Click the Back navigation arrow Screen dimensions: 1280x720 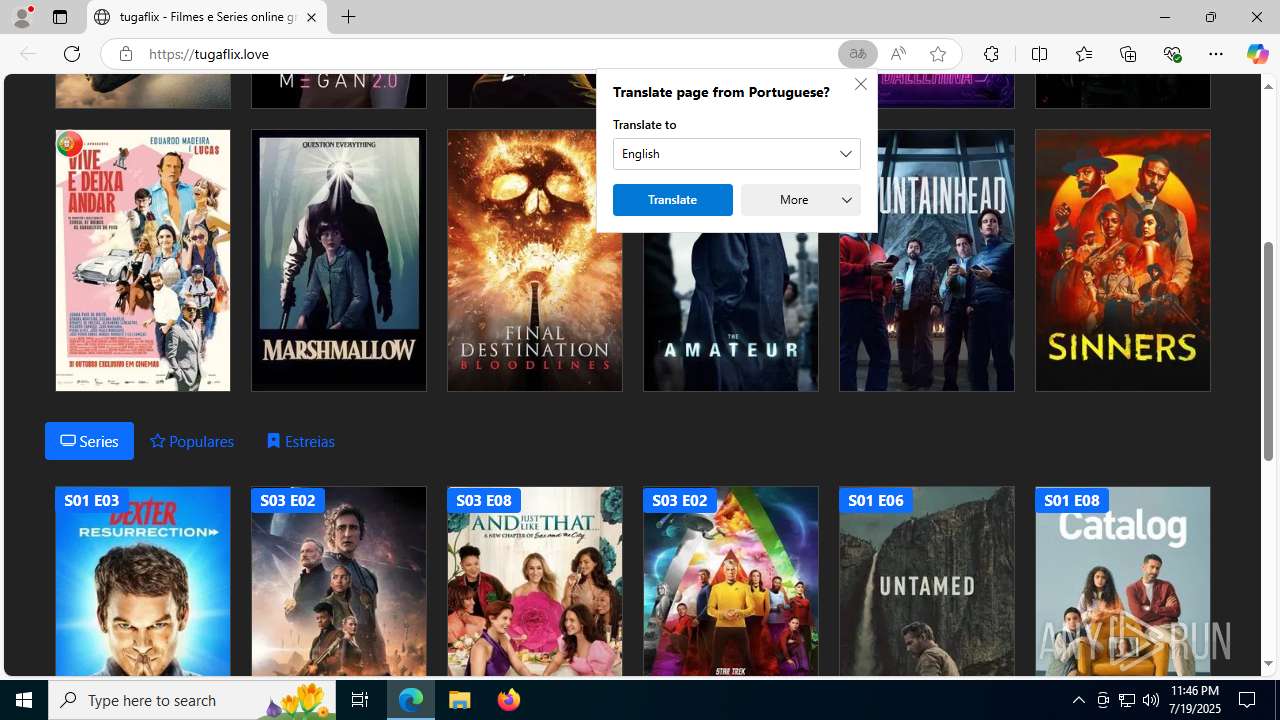28,54
